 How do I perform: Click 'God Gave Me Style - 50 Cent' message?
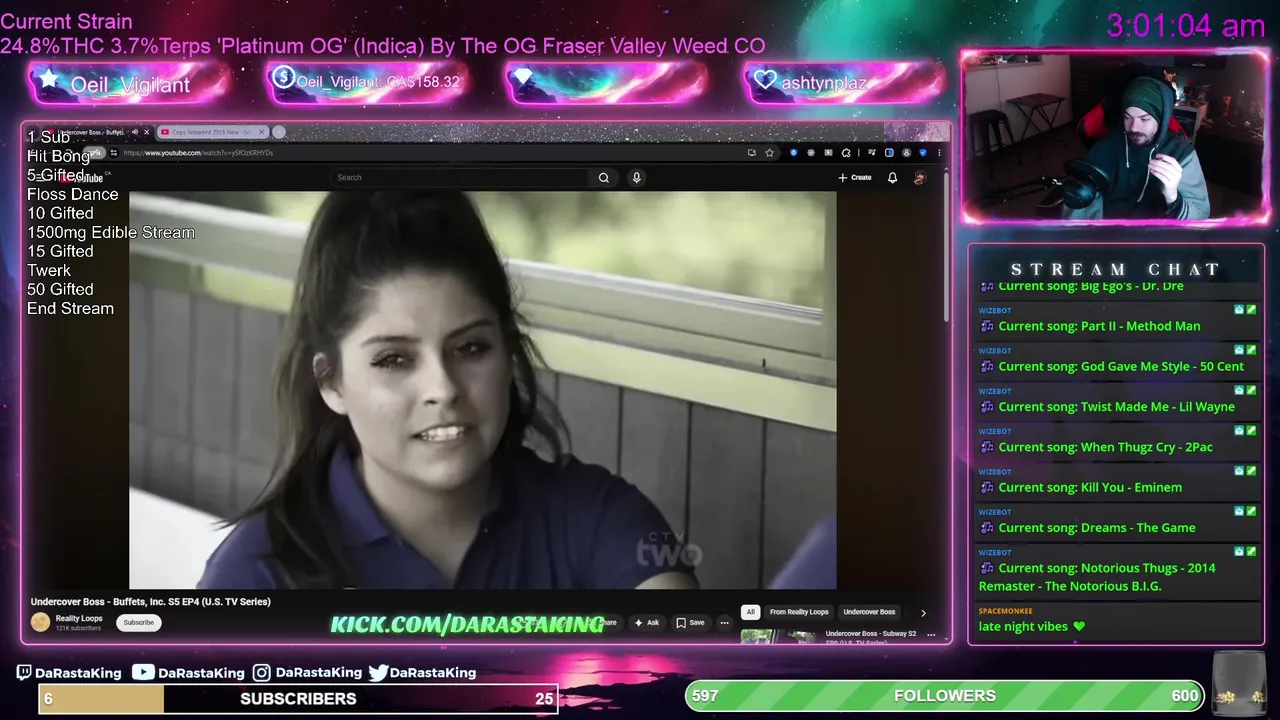pos(1121,367)
